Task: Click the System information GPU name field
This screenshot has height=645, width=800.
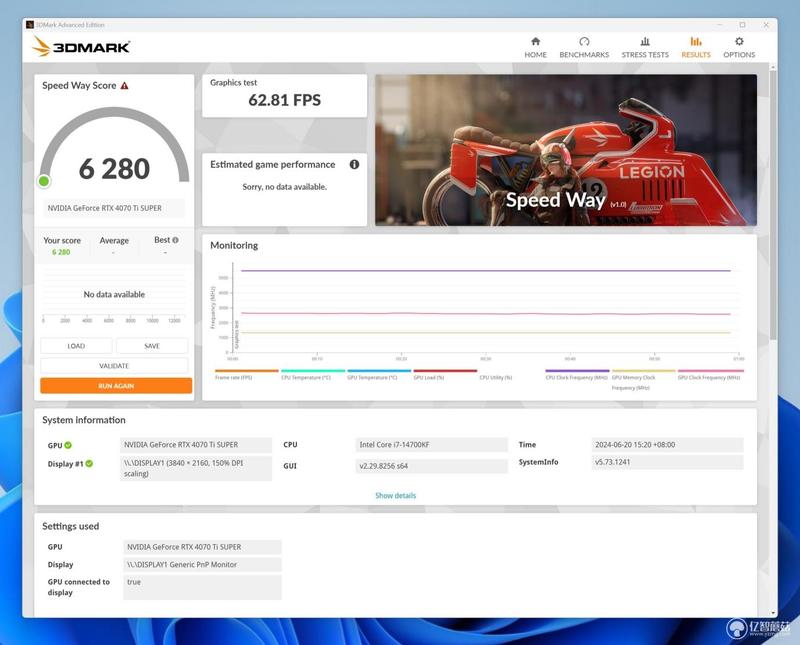Action: (x=196, y=444)
